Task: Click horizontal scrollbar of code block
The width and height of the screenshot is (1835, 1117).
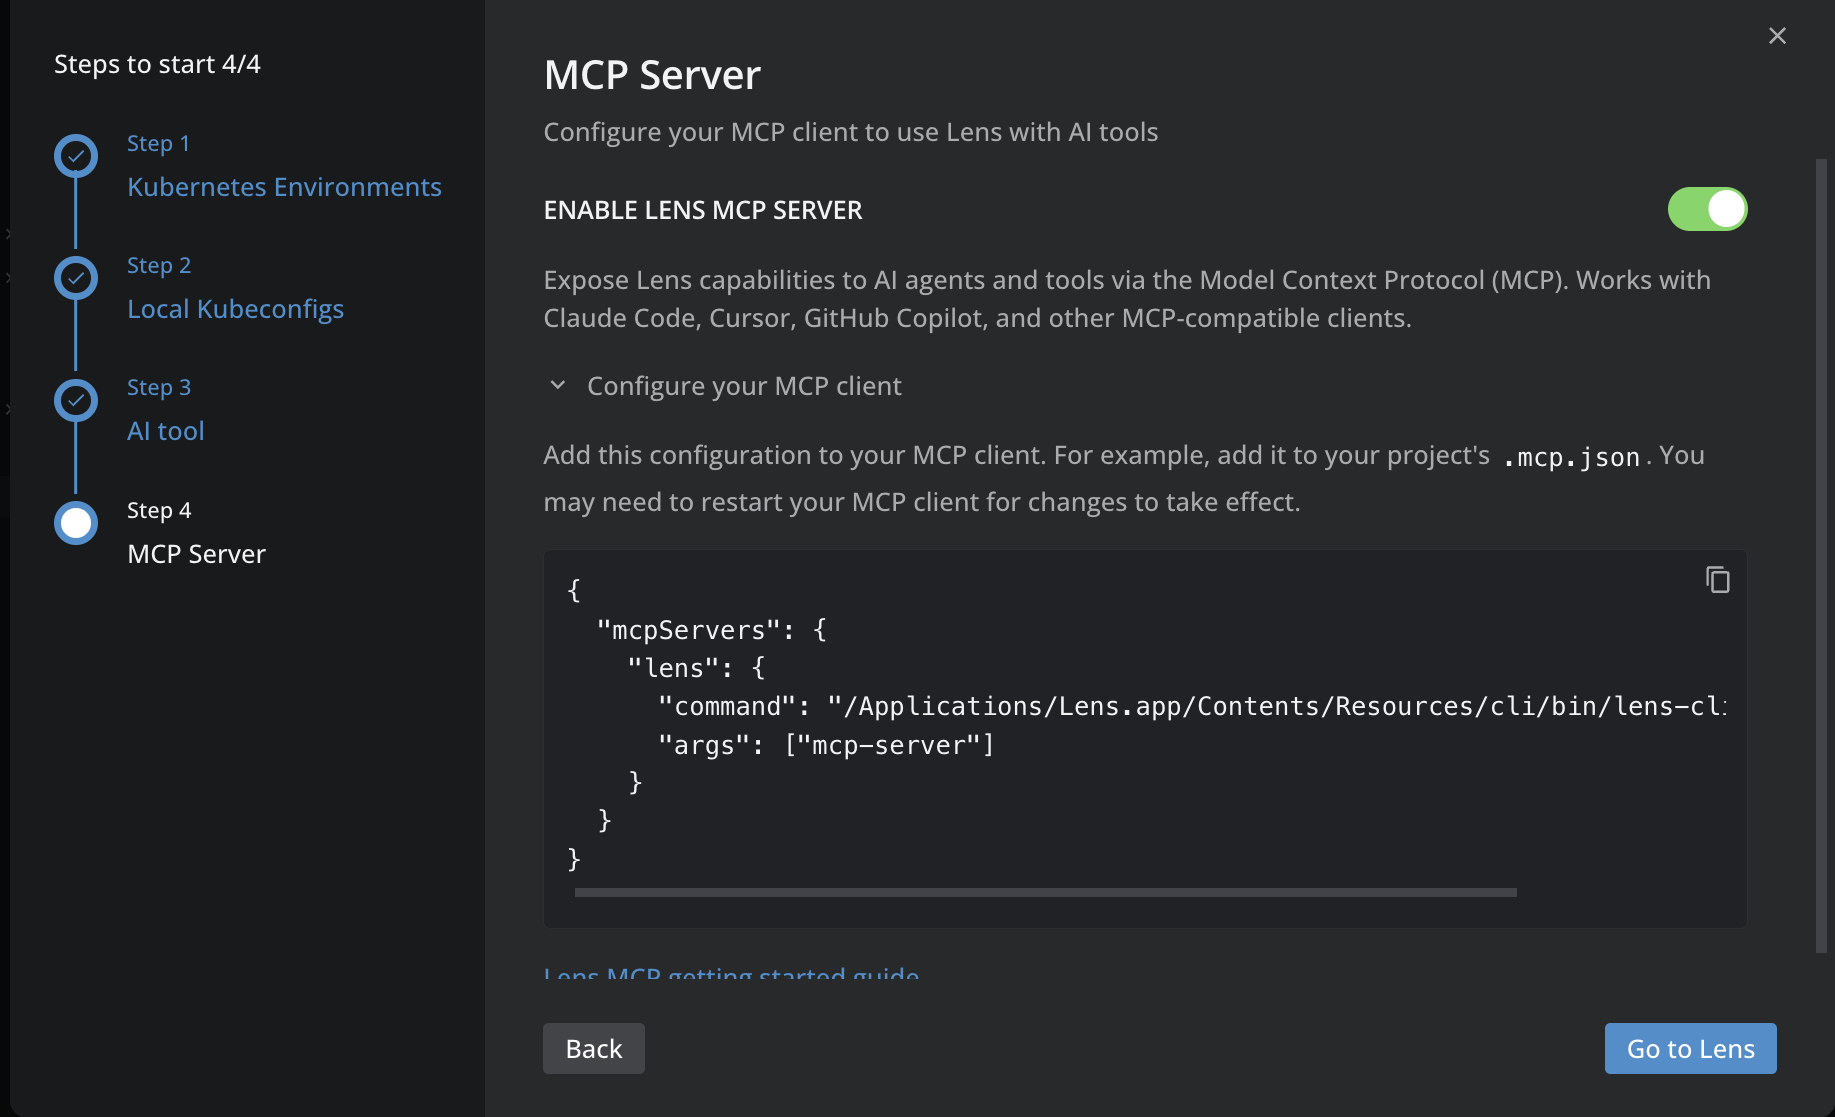Action: coord(1045,892)
